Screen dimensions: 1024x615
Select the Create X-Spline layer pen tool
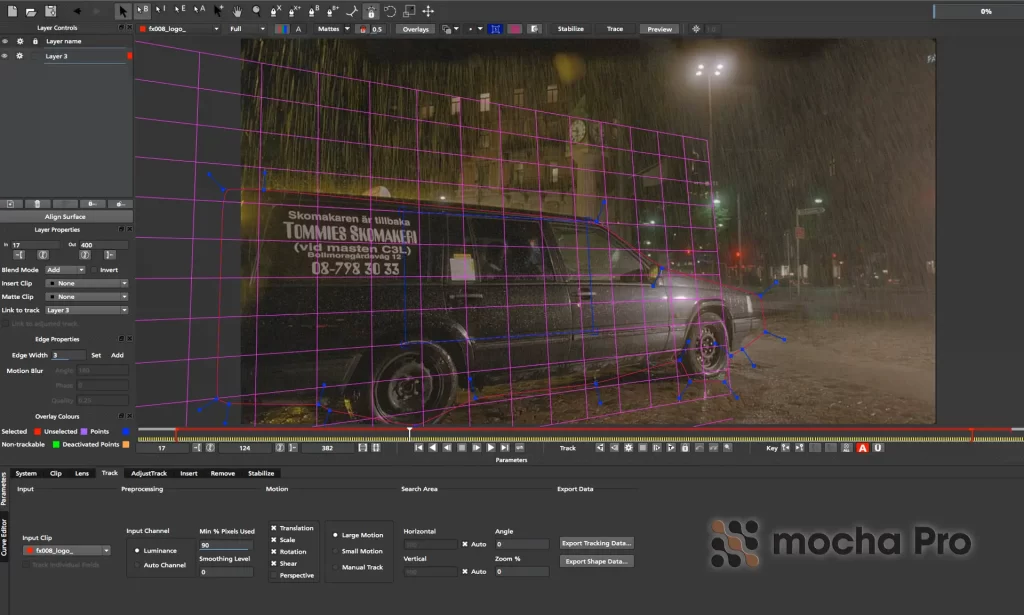pyautogui.click(x=273, y=11)
